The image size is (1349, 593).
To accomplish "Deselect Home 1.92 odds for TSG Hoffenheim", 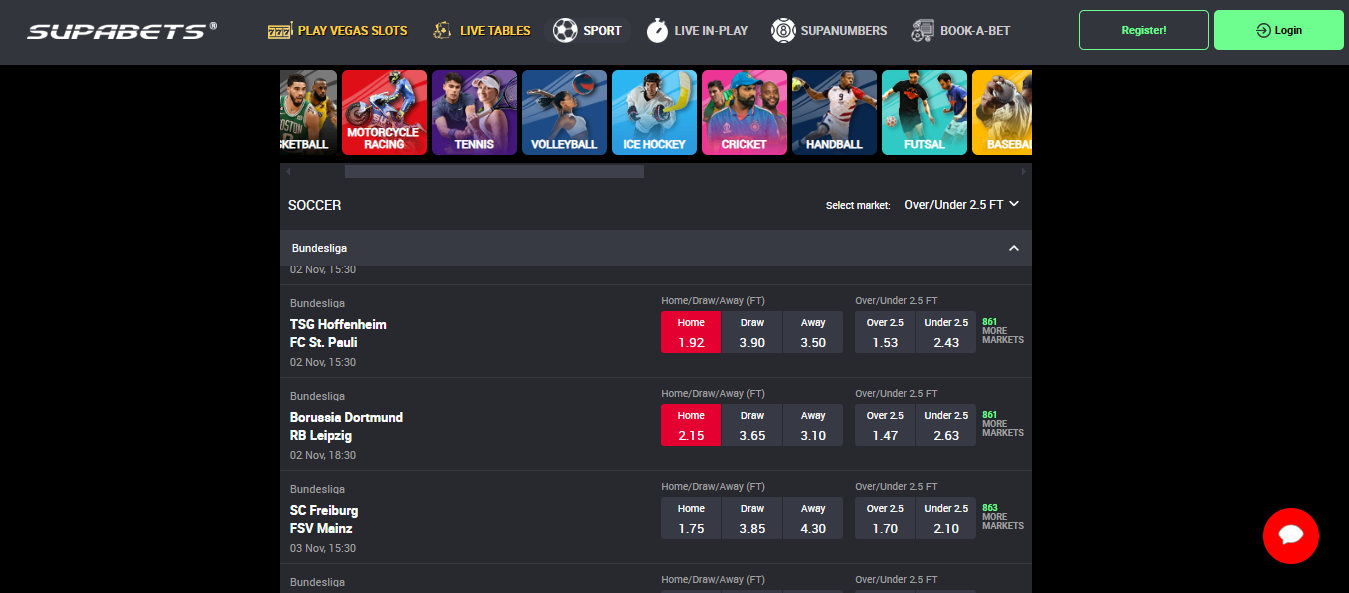I will point(691,332).
